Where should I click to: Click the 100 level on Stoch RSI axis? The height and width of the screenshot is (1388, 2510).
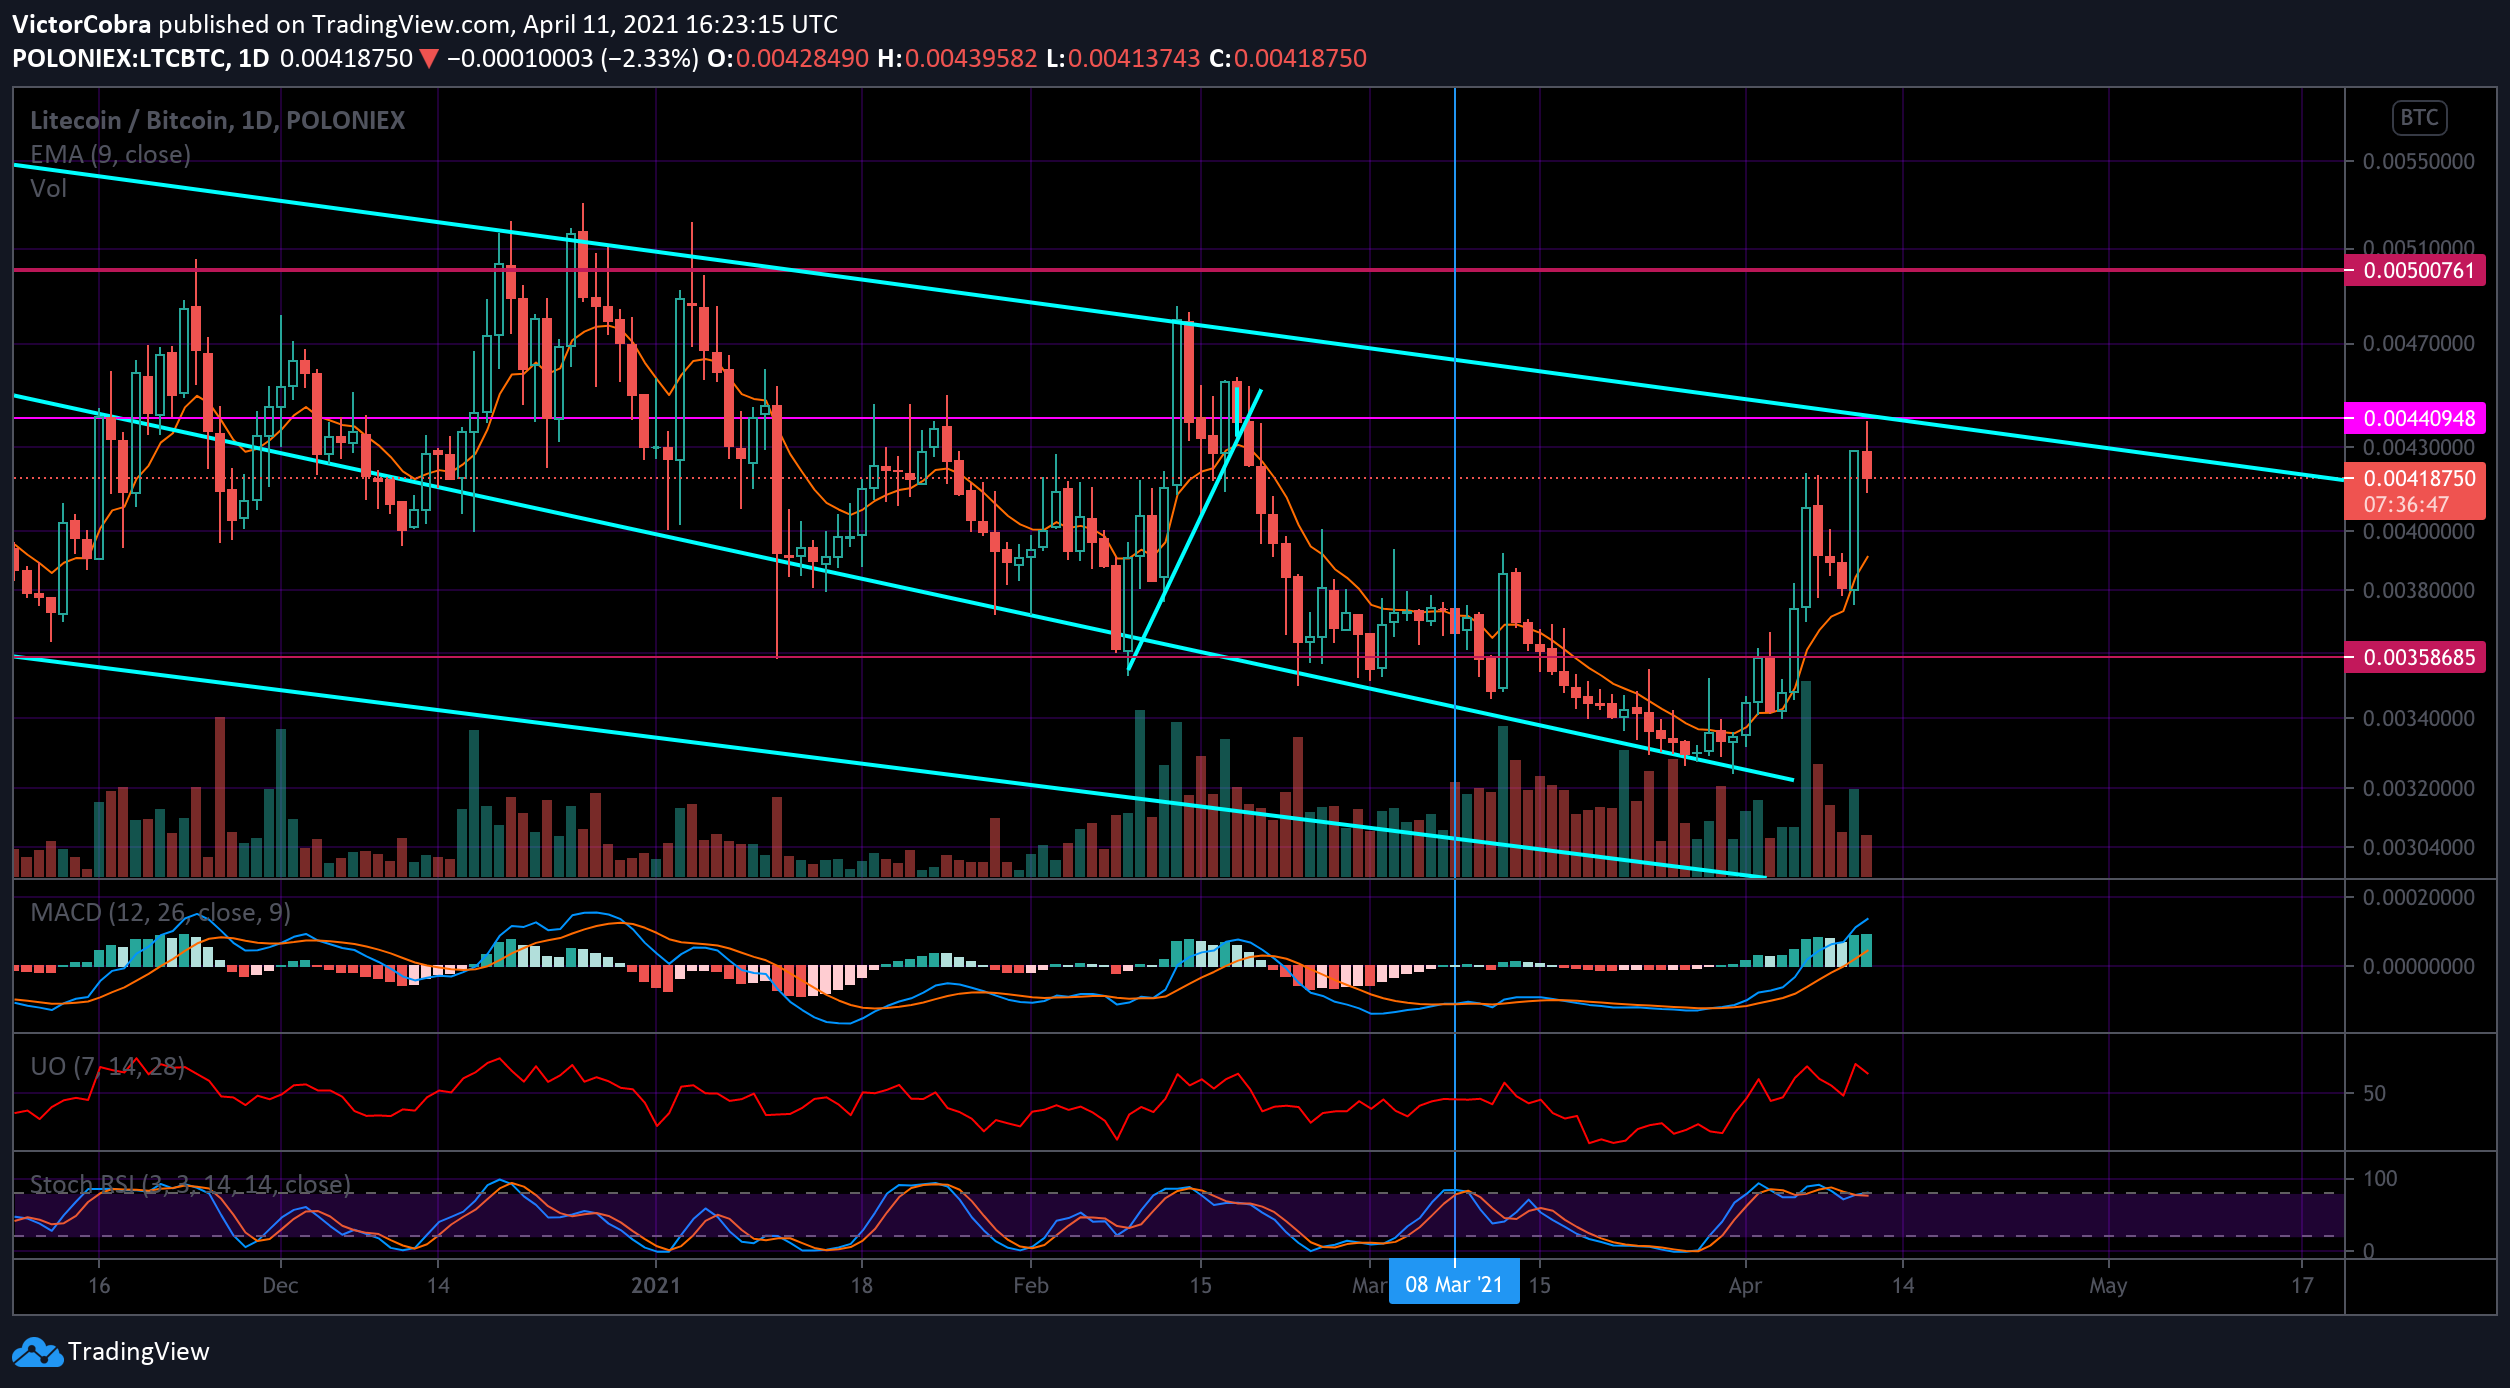click(x=2380, y=1179)
